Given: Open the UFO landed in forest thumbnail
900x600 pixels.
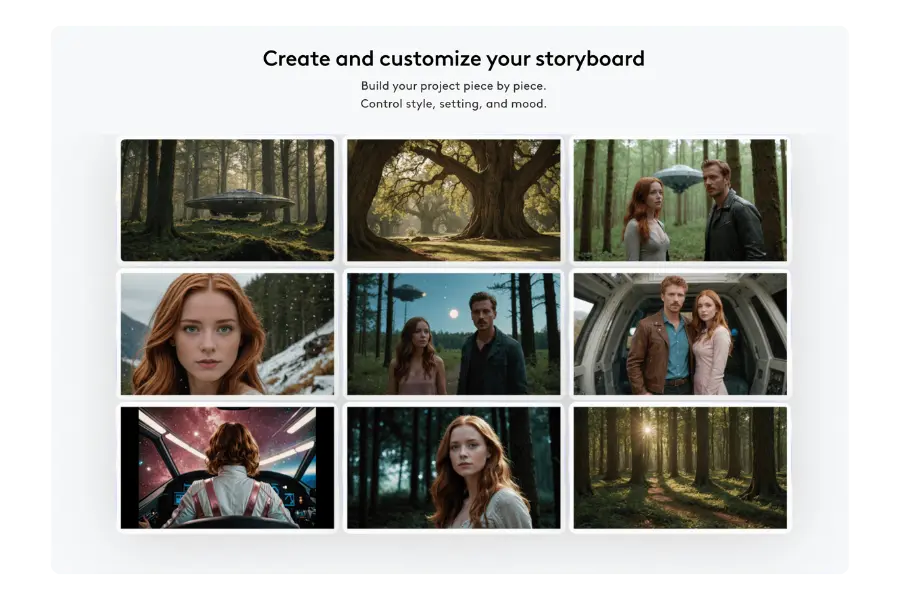Looking at the screenshot, I should [x=227, y=200].
